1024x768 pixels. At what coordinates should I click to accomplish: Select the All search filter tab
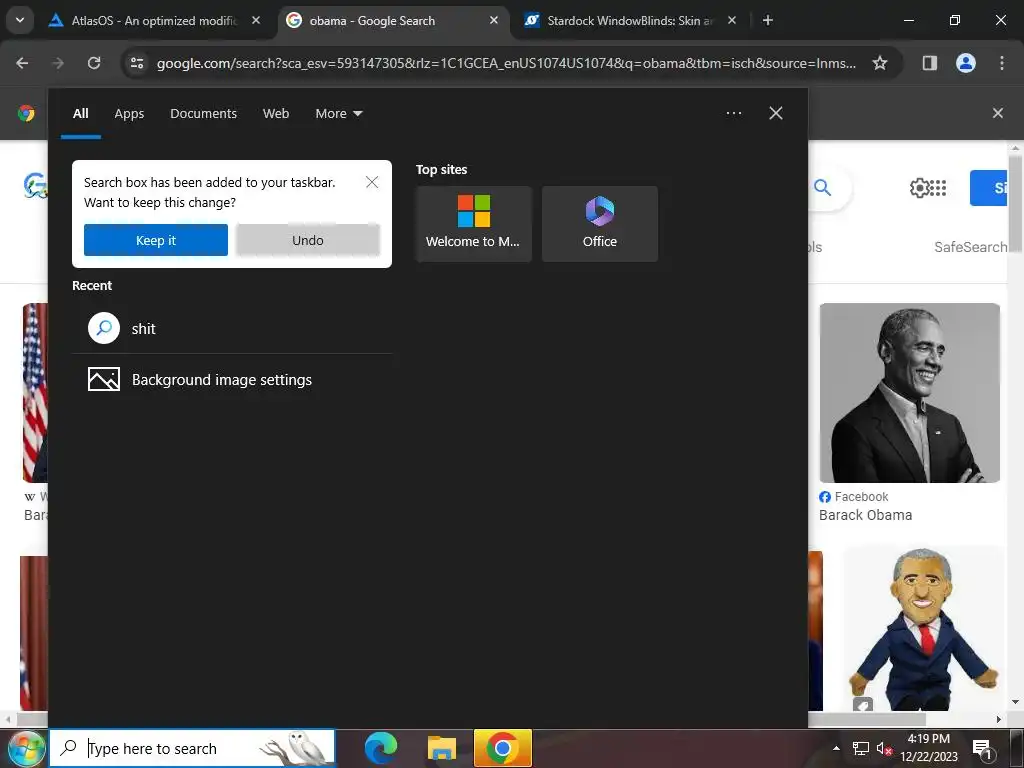tap(80, 114)
